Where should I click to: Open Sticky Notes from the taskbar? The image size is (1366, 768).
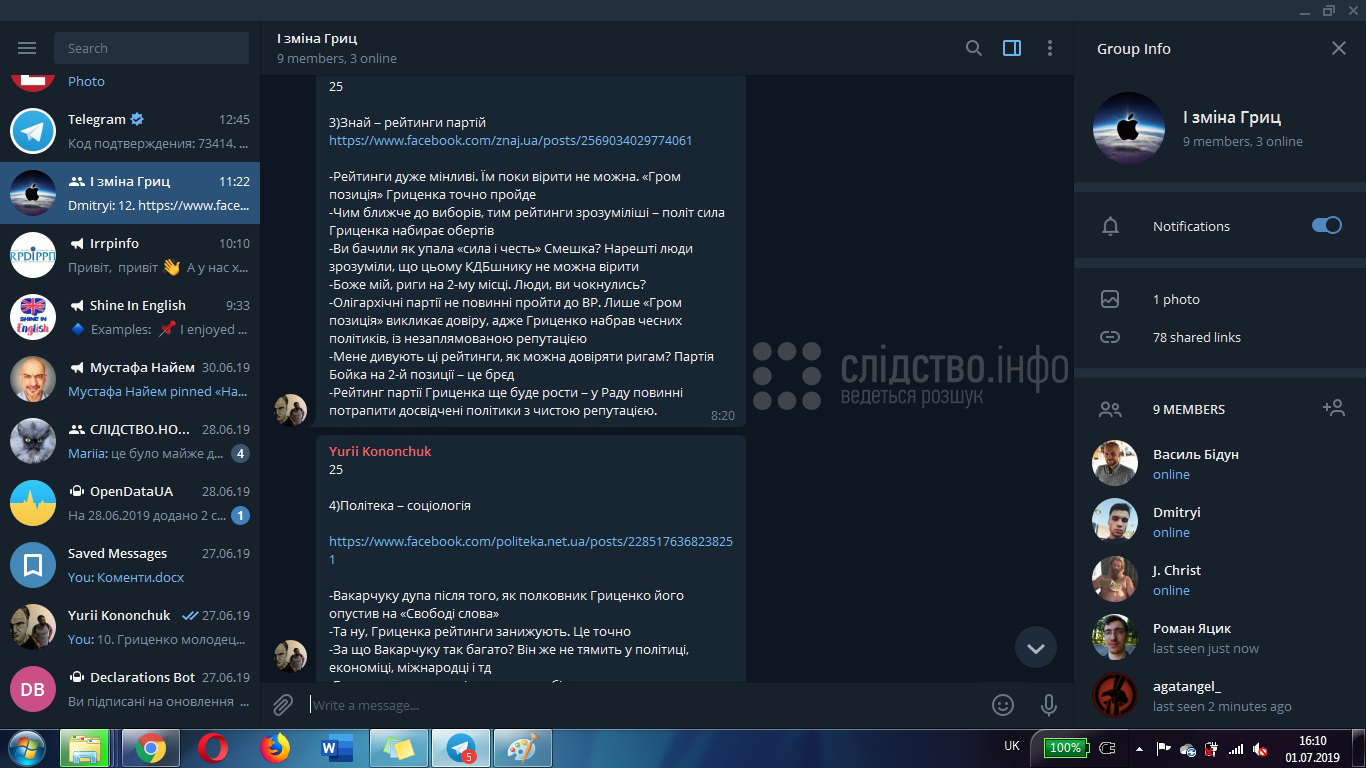click(x=399, y=748)
